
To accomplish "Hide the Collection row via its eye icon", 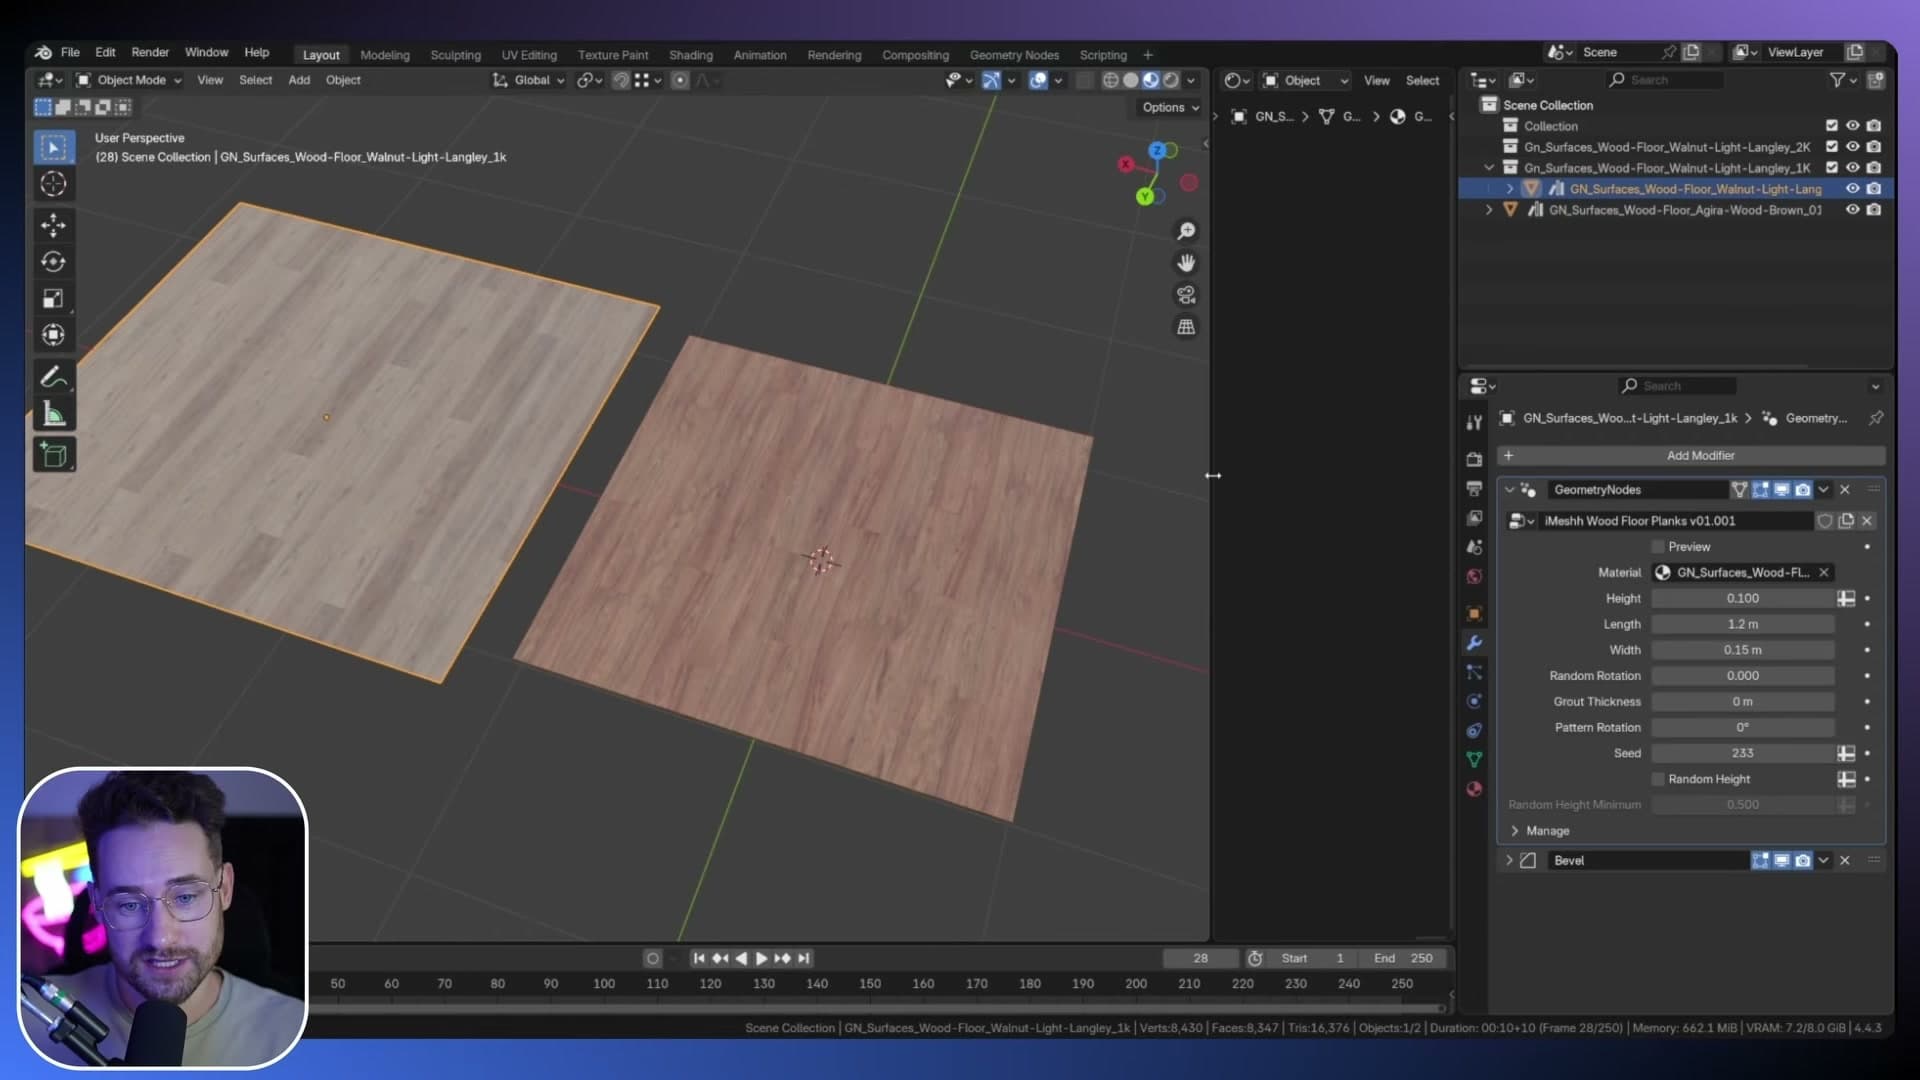I will 1852,126.
